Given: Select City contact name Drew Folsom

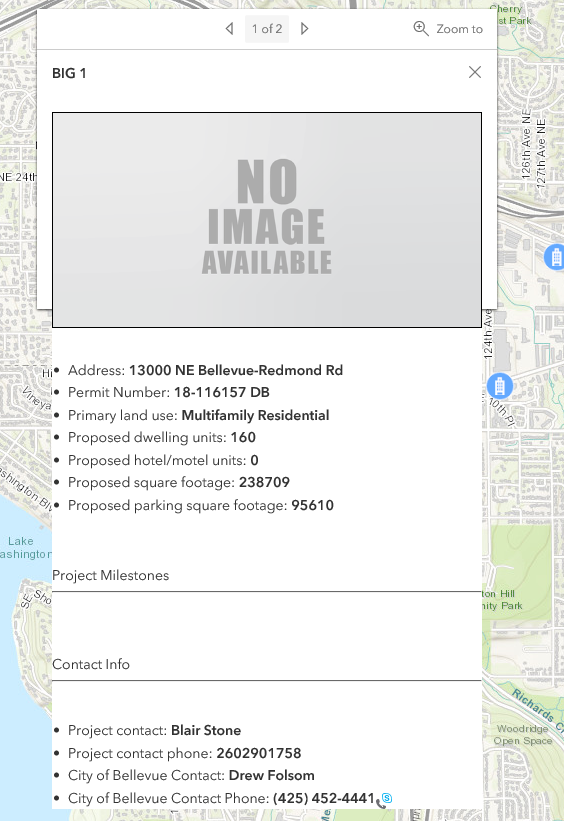Looking at the screenshot, I should 272,775.
